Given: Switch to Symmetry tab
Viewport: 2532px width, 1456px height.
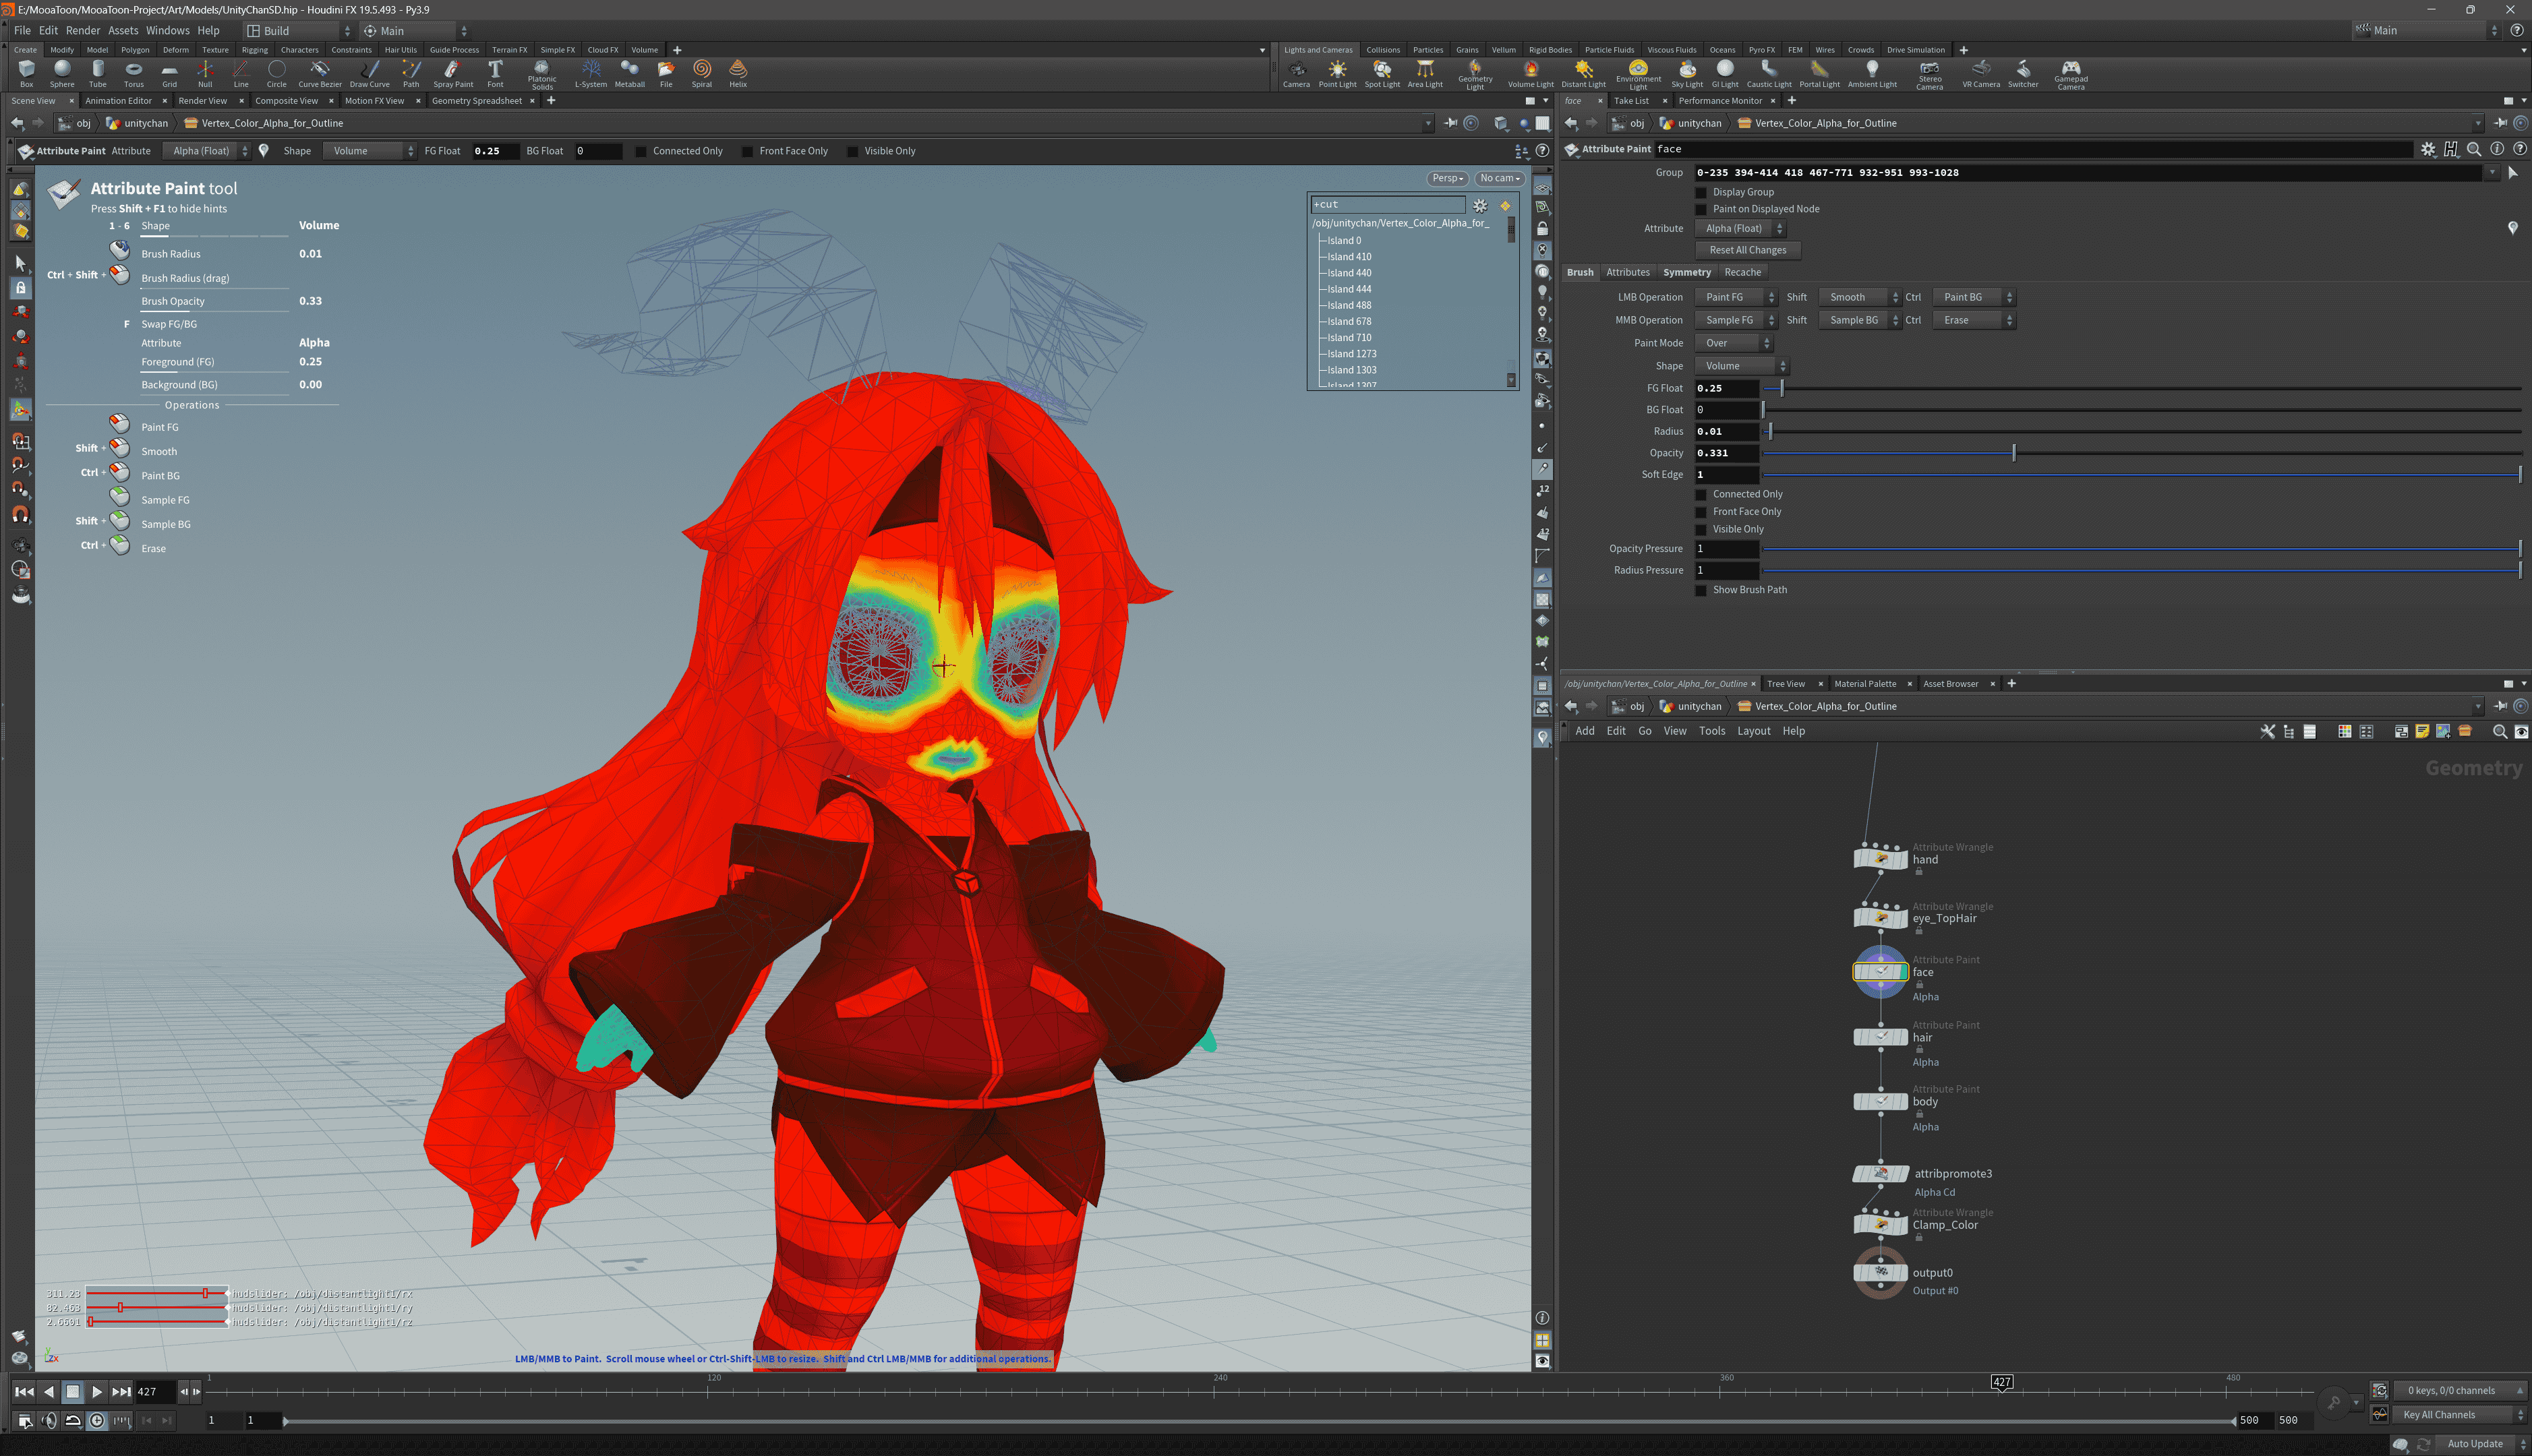Looking at the screenshot, I should coord(1686,272).
